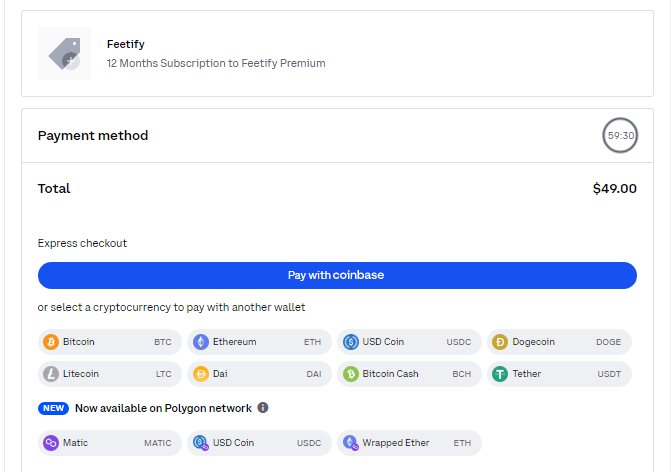This screenshot has height=472, width=671.
Task: Click the blue USD Coin icon
Action: coord(350,342)
